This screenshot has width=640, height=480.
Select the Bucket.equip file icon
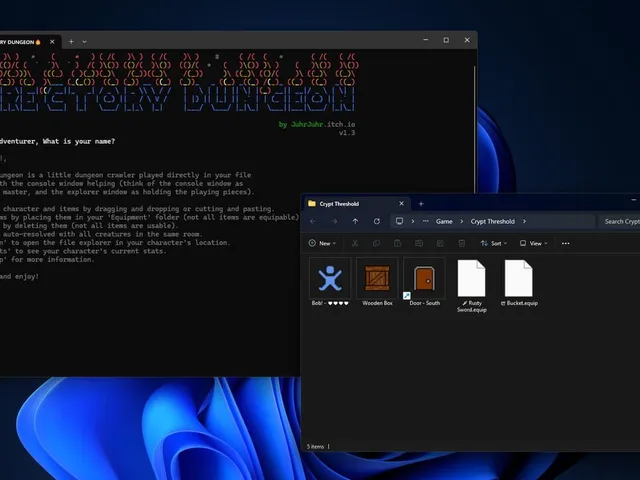[518, 278]
